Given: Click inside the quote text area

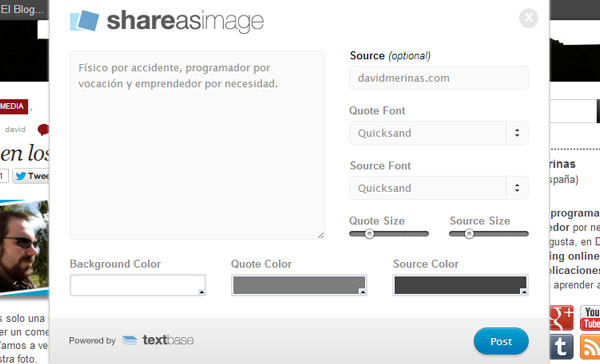Looking at the screenshot, I should pos(197,145).
